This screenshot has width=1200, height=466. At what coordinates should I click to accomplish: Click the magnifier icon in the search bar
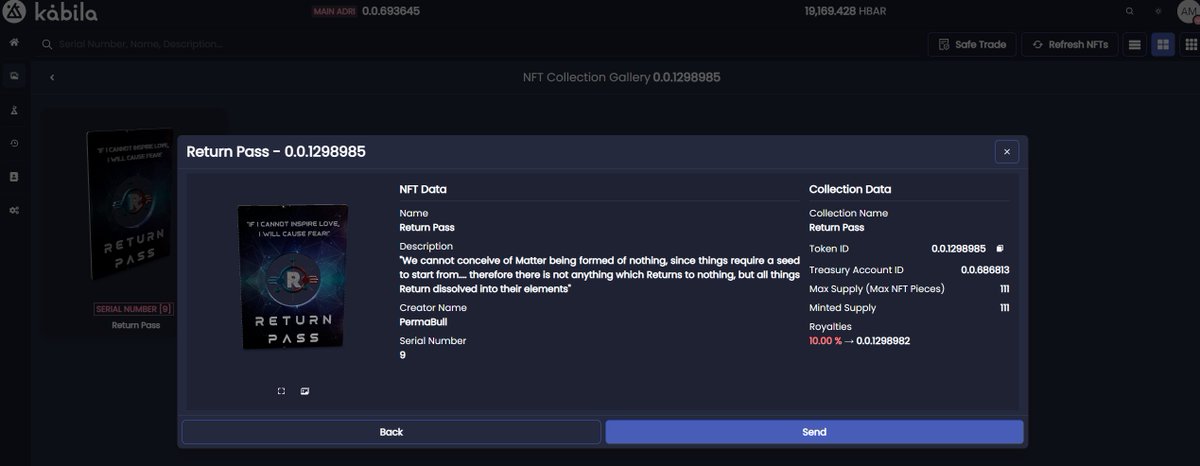(47, 44)
